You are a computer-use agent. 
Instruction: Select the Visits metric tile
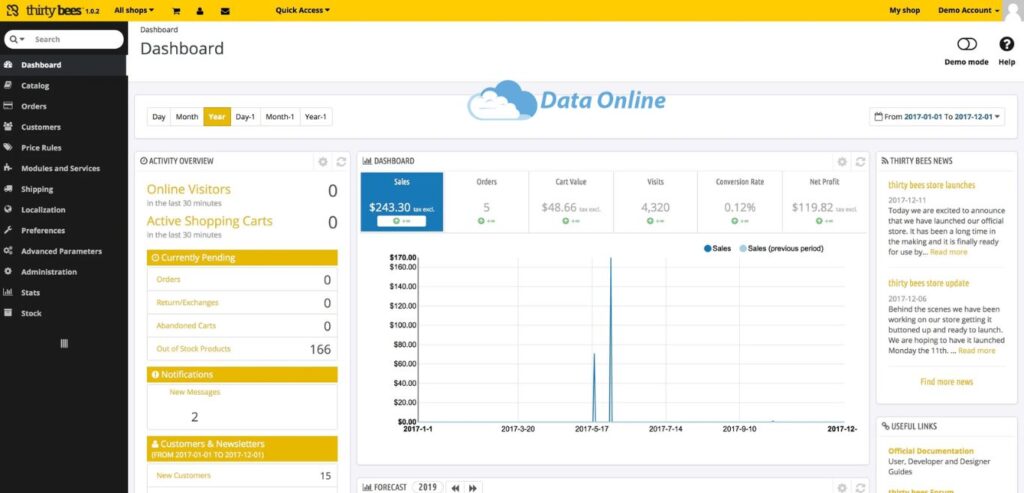click(x=655, y=202)
